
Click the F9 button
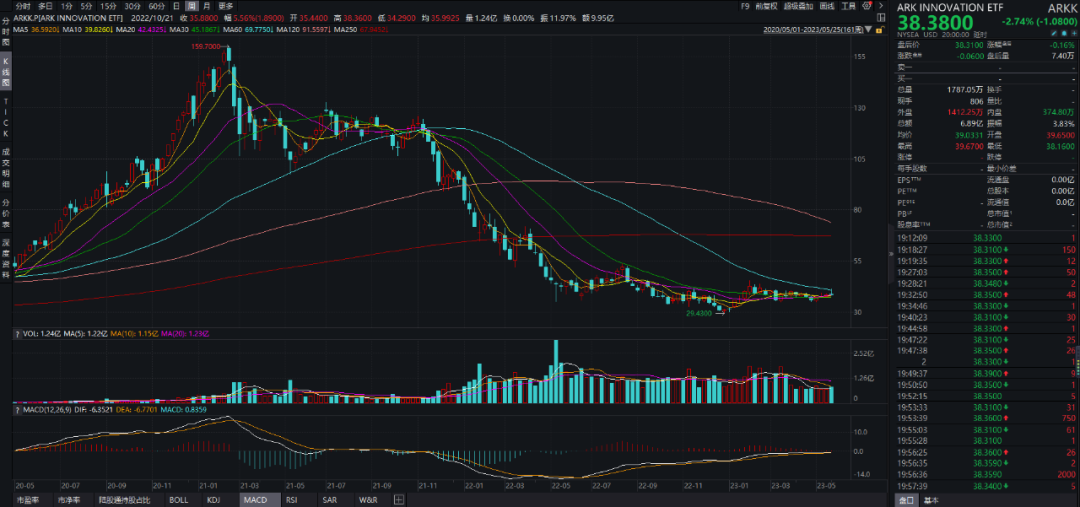coord(745,6)
